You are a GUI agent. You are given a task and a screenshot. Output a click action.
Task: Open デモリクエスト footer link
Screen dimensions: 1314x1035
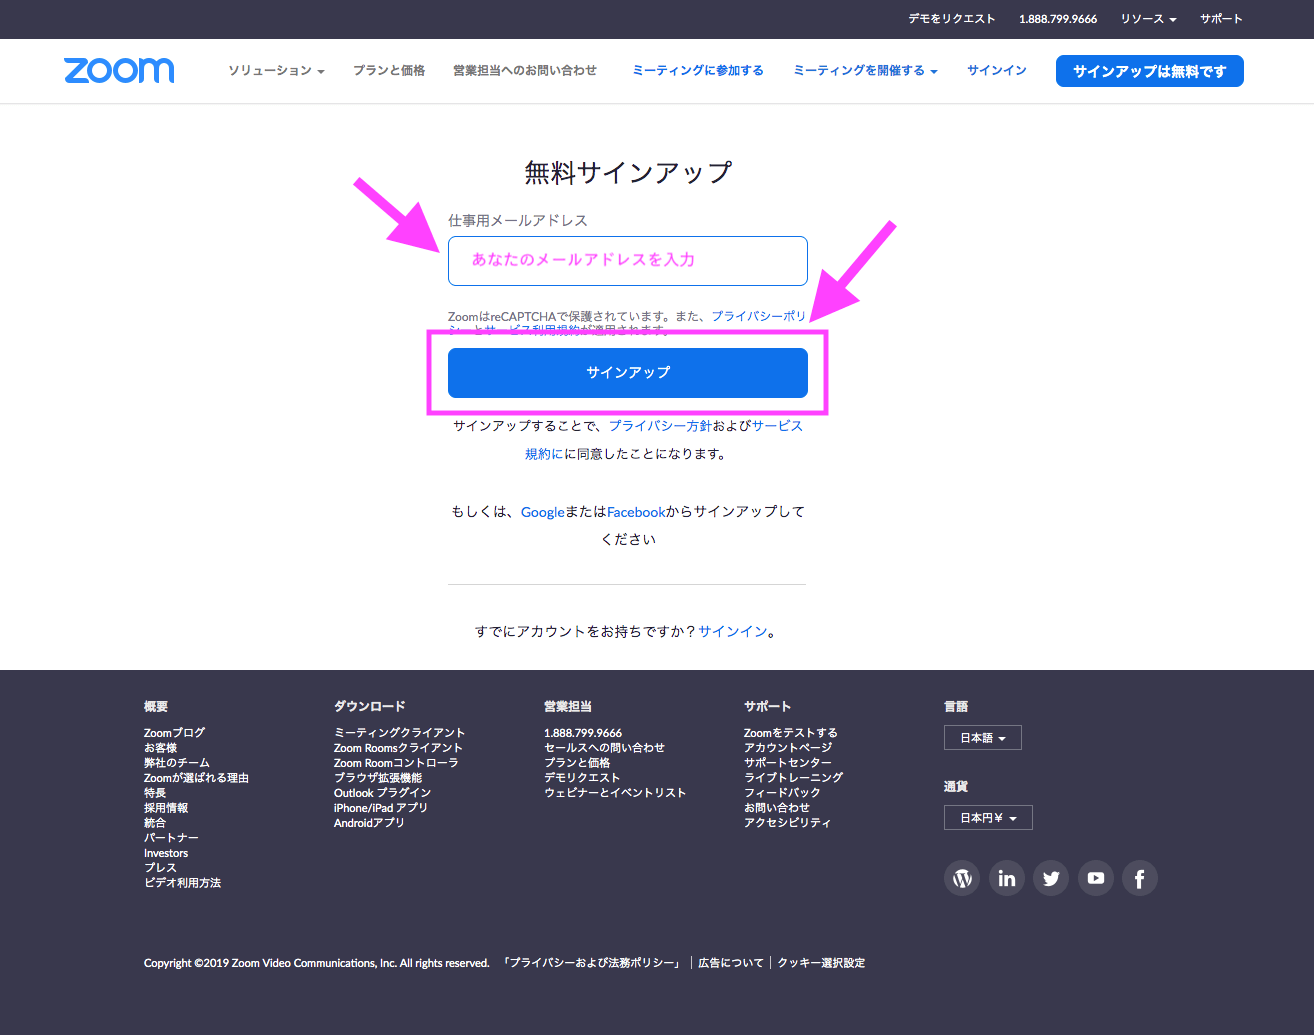[x=582, y=778]
